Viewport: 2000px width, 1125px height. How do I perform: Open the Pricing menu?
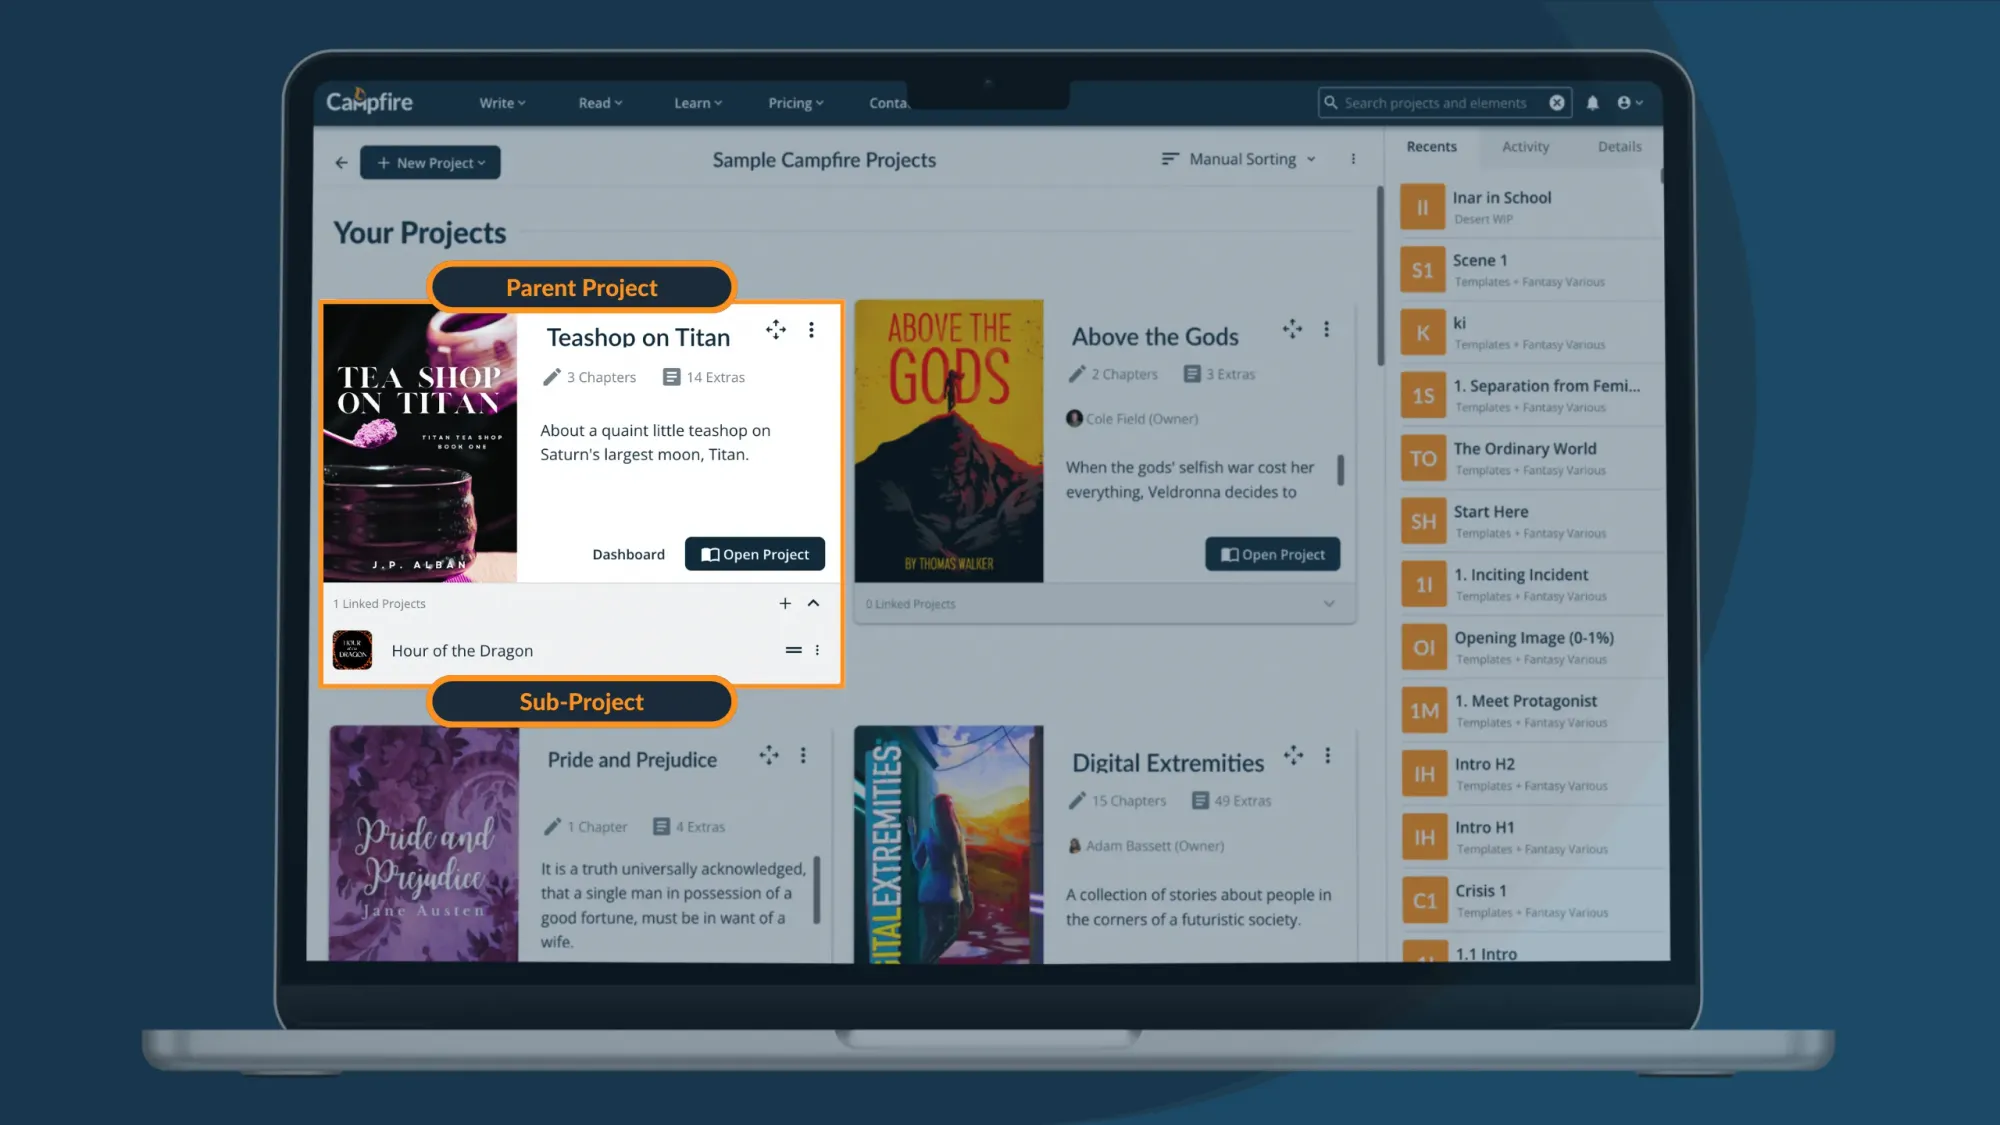(796, 103)
